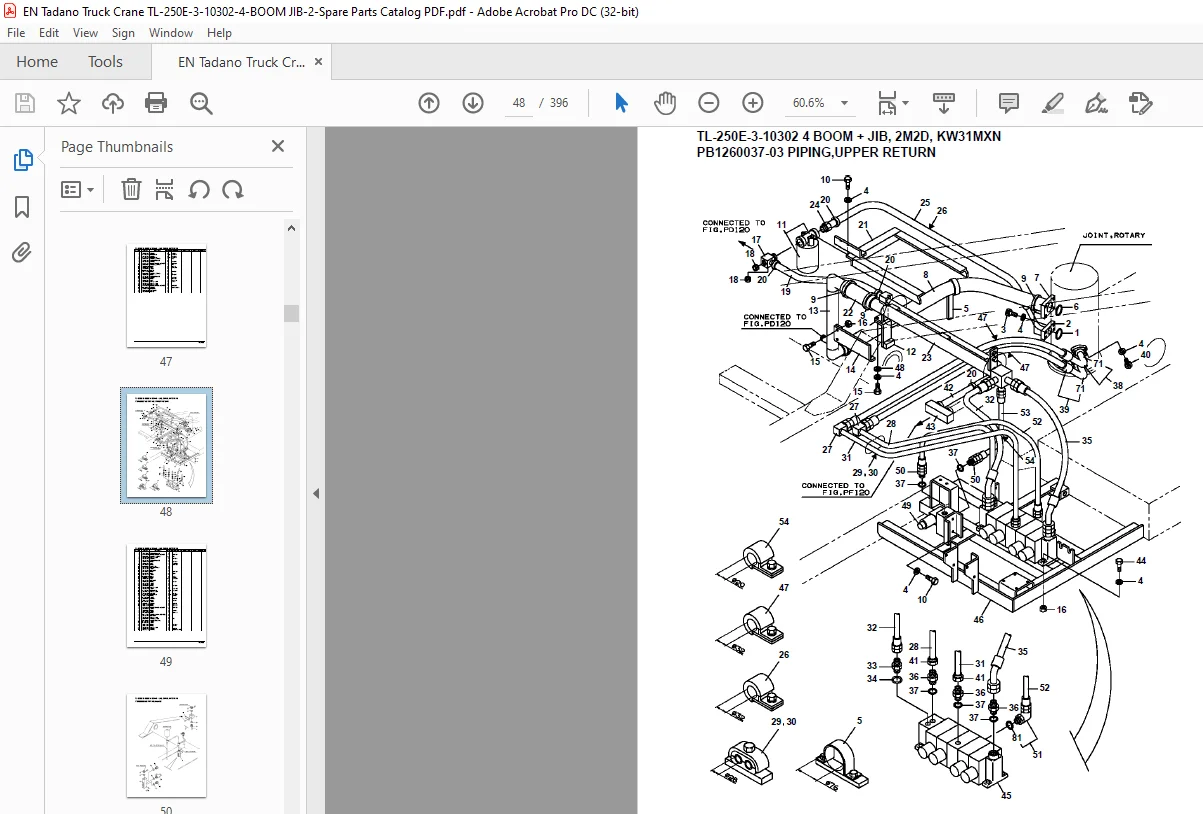Show the Page Thumbnails side panel icon
The image size is (1203, 814).
22,160
